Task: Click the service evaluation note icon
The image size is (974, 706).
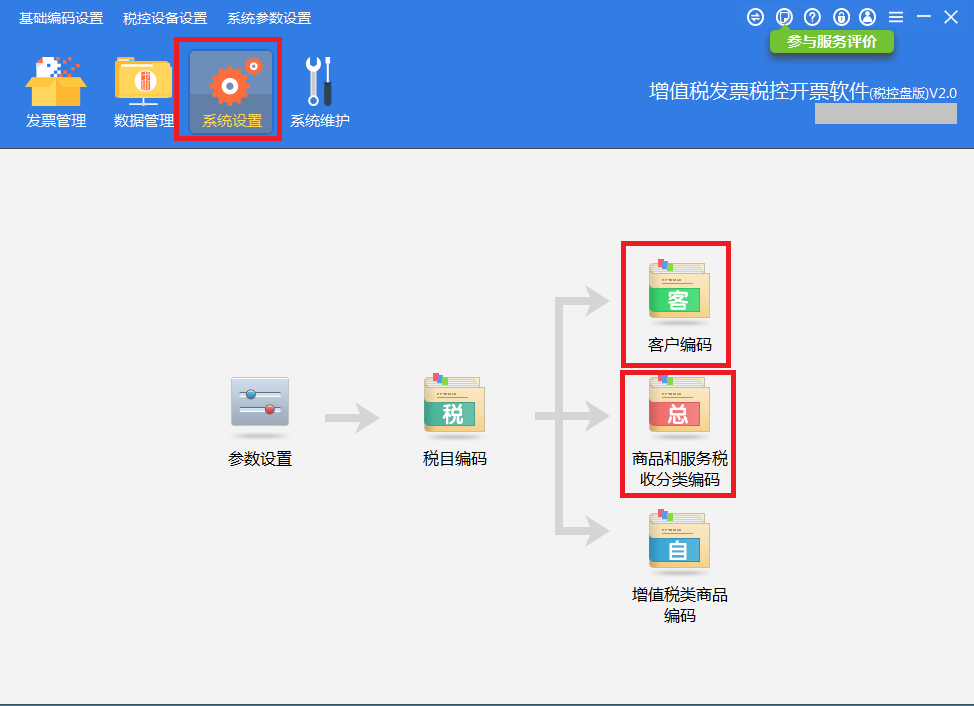Action: point(784,17)
